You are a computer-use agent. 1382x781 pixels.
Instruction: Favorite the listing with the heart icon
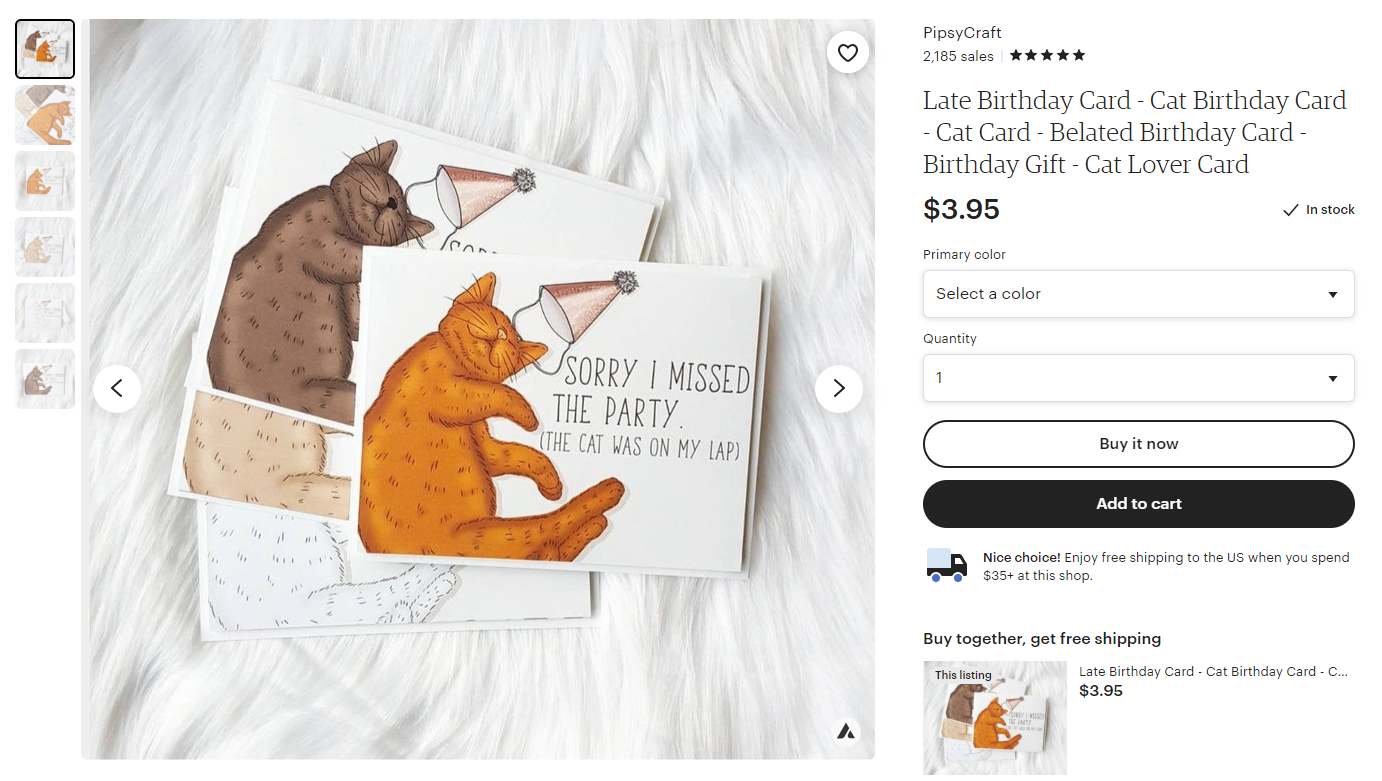tap(847, 52)
